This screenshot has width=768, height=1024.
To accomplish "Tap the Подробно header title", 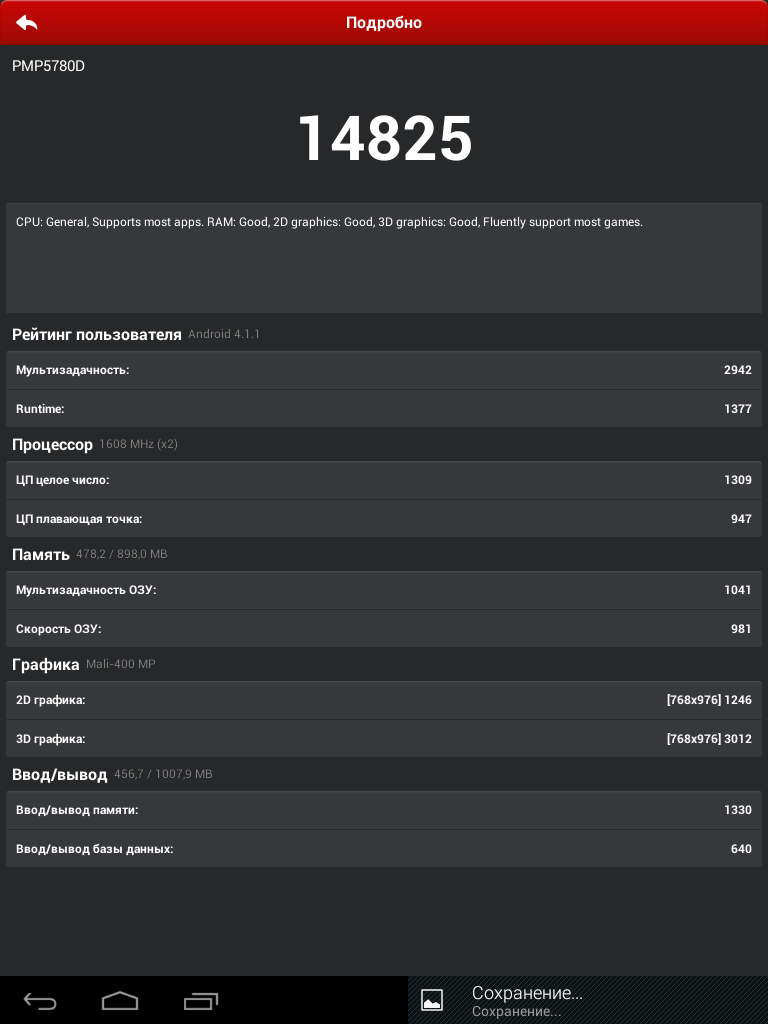I will point(384,22).
